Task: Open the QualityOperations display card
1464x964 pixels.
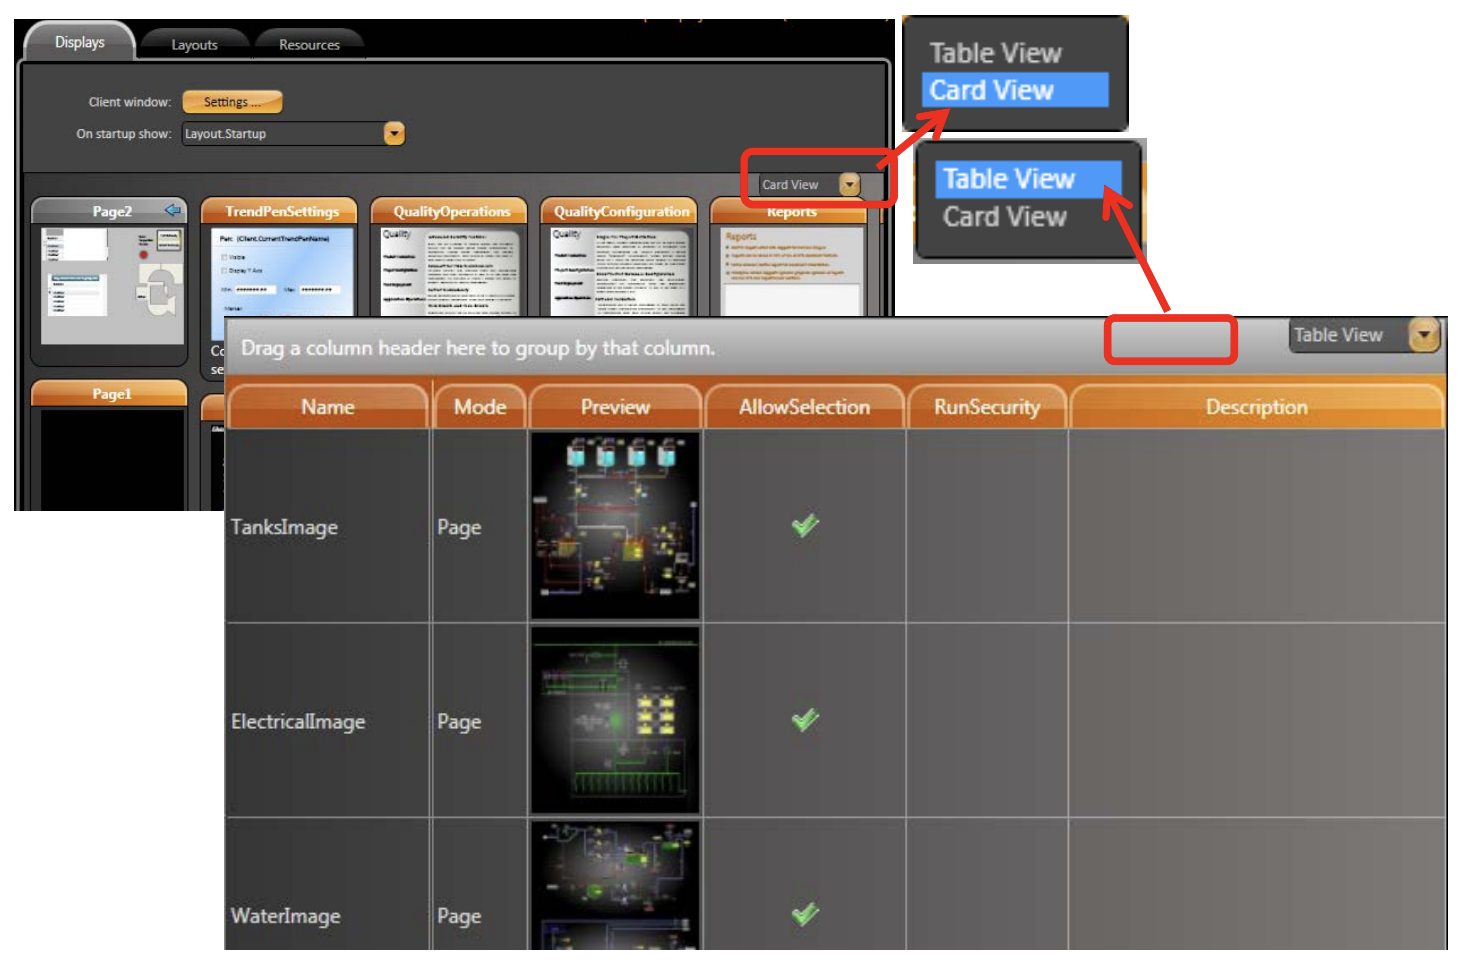Action: pyautogui.click(x=449, y=258)
